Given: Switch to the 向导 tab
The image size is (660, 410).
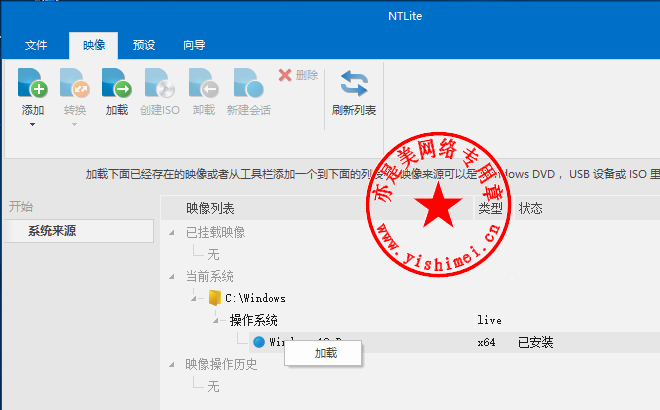Looking at the screenshot, I should [194, 45].
